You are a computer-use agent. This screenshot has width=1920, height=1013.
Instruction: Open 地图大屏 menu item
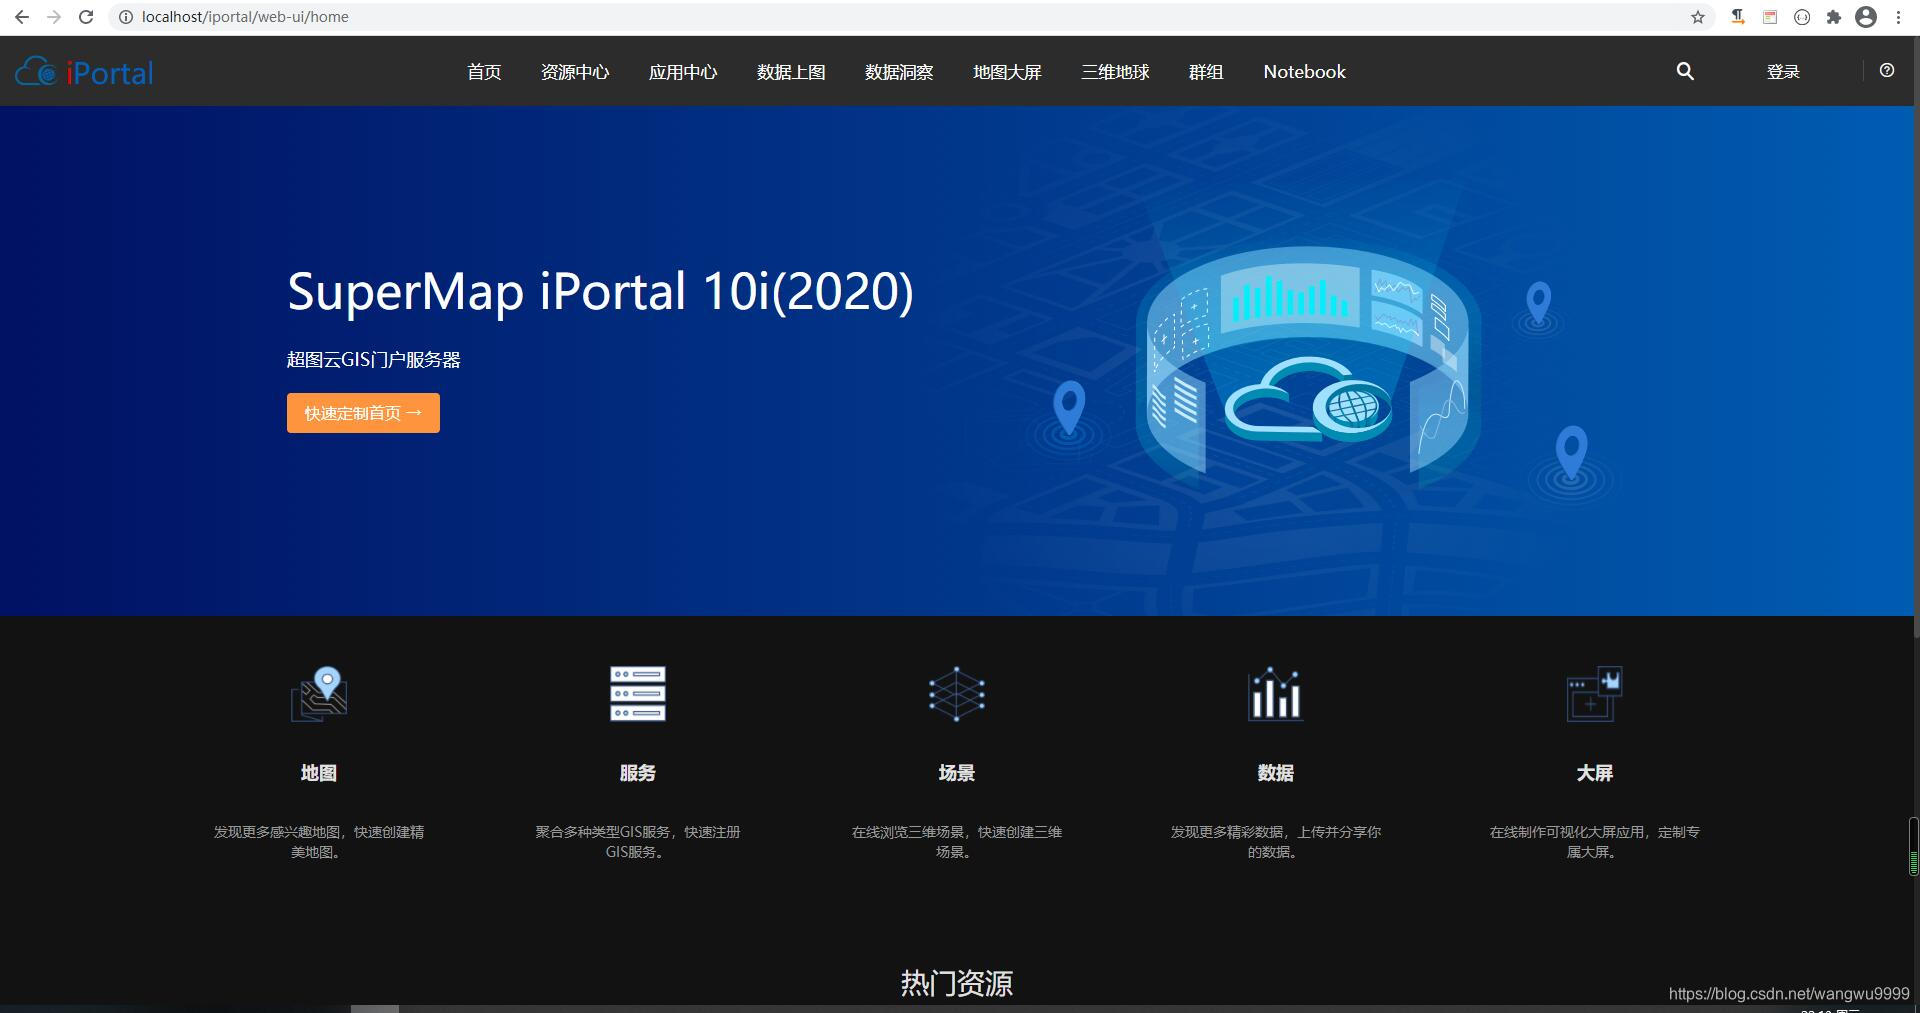click(1007, 72)
